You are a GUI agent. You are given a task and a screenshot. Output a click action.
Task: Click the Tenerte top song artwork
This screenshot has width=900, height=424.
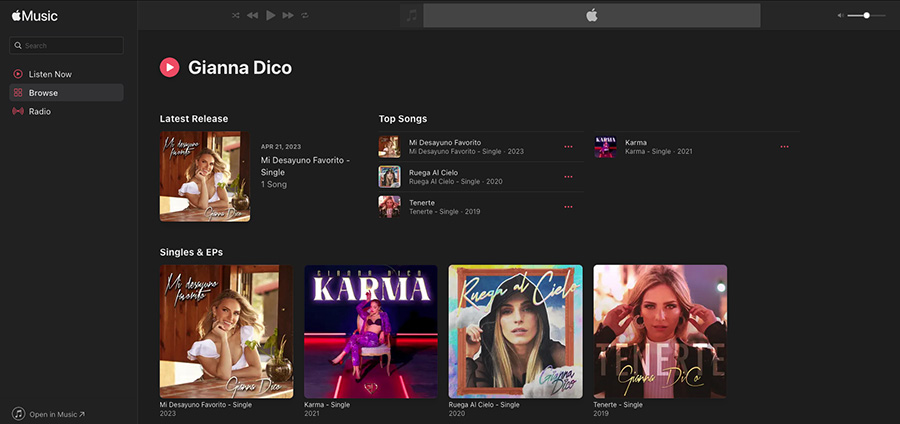[x=389, y=207]
